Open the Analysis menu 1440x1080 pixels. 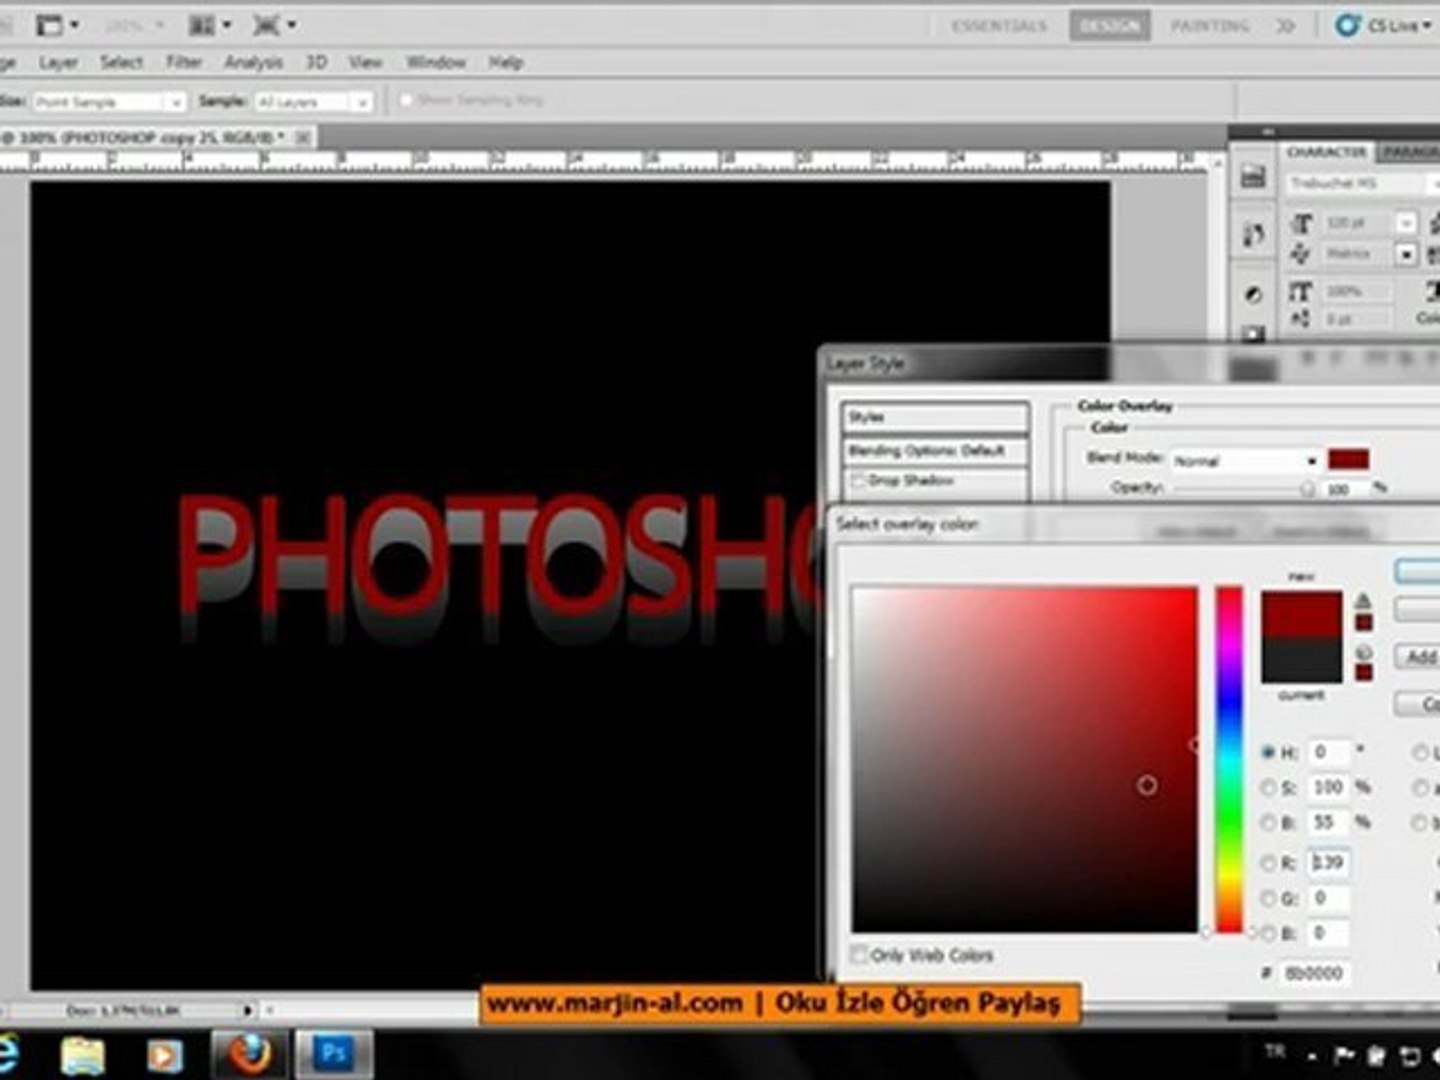click(253, 62)
